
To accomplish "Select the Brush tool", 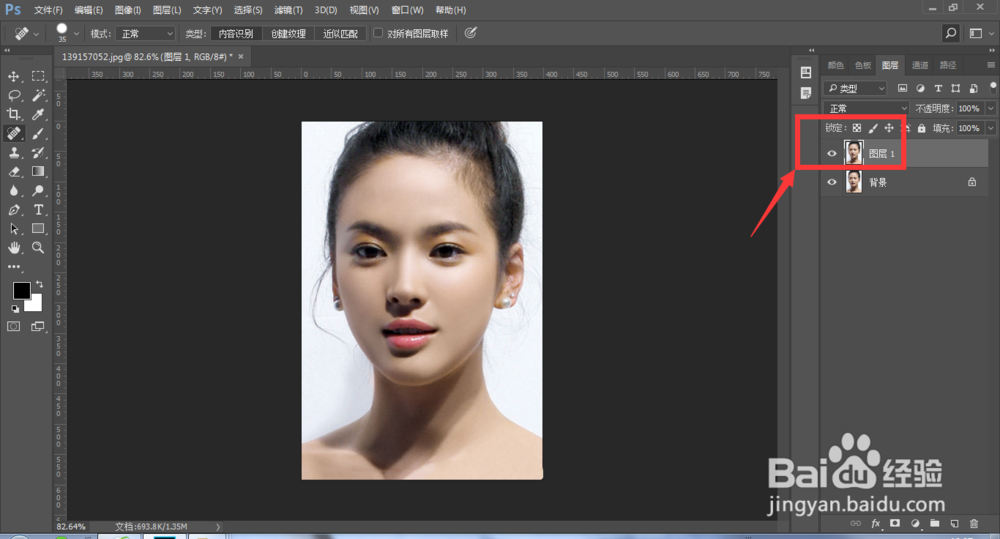I will 38,133.
